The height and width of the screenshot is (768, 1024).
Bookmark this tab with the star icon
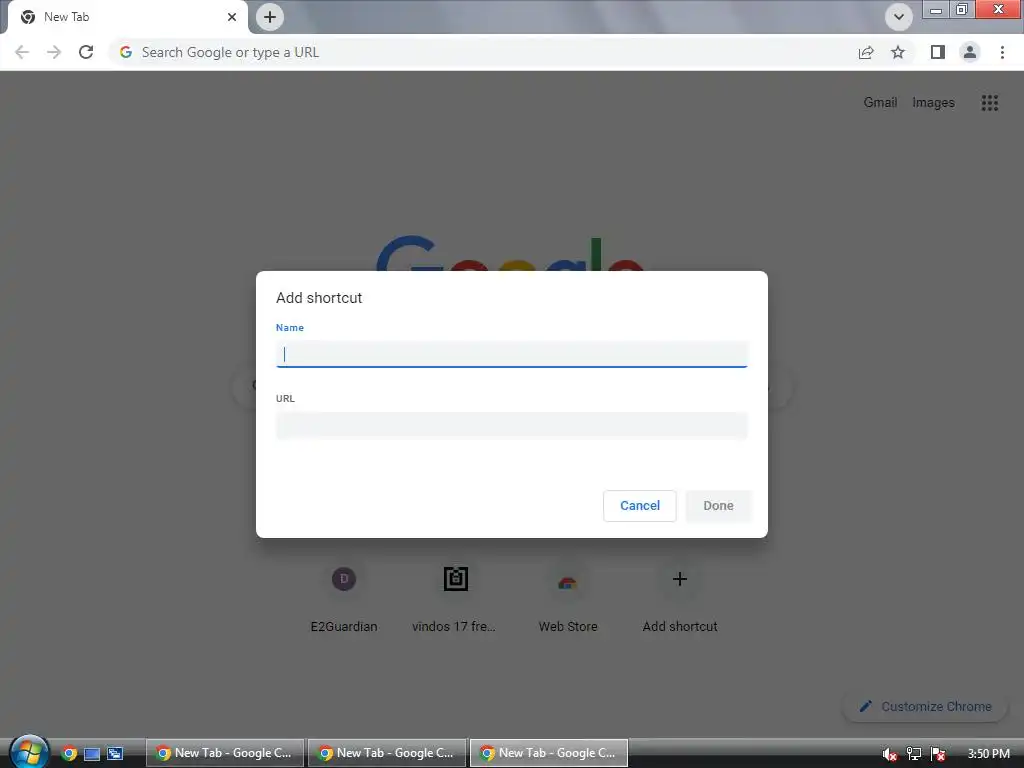click(x=898, y=52)
